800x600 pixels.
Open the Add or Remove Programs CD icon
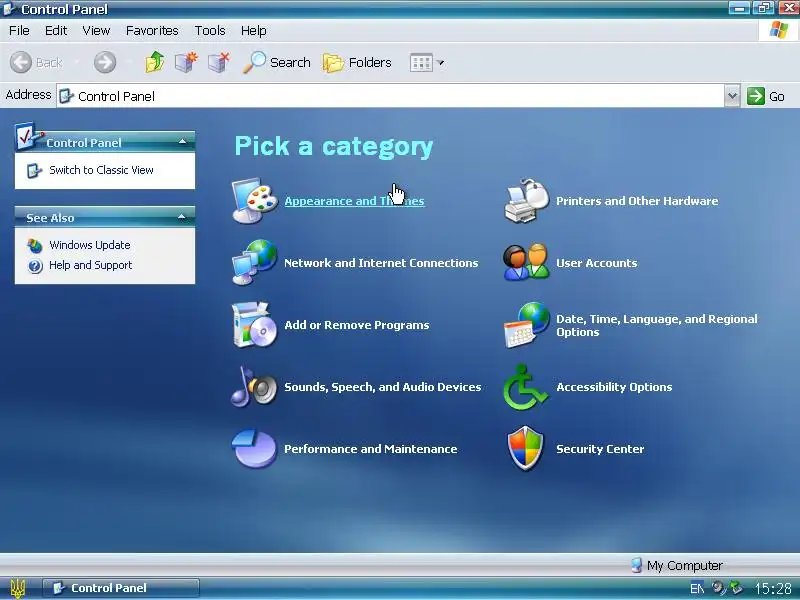click(x=254, y=324)
